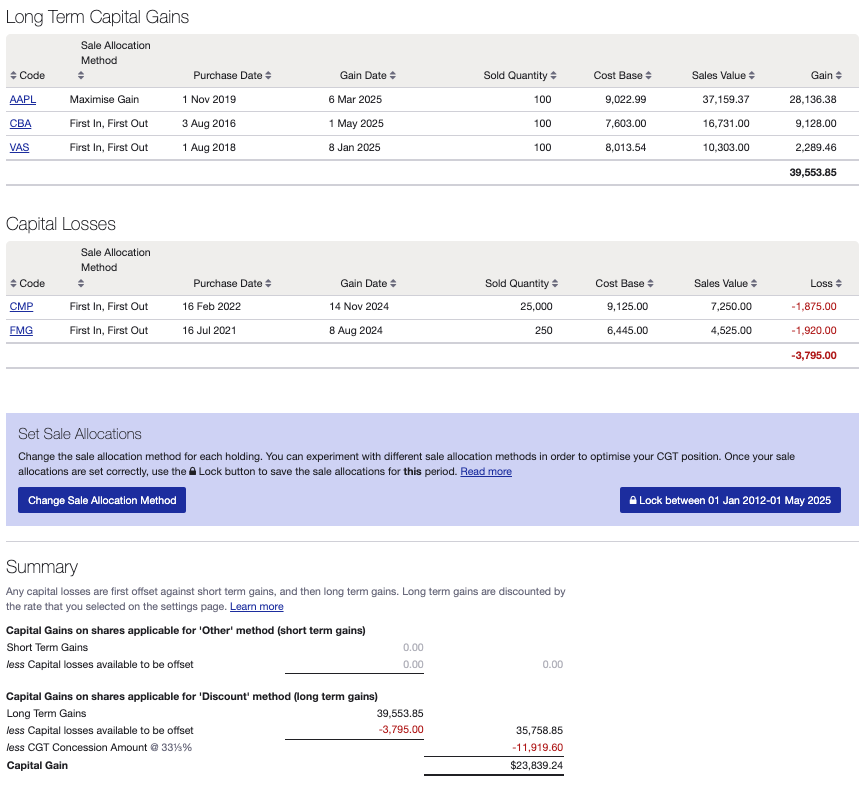Open the CMP holding link

(x=22, y=306)
